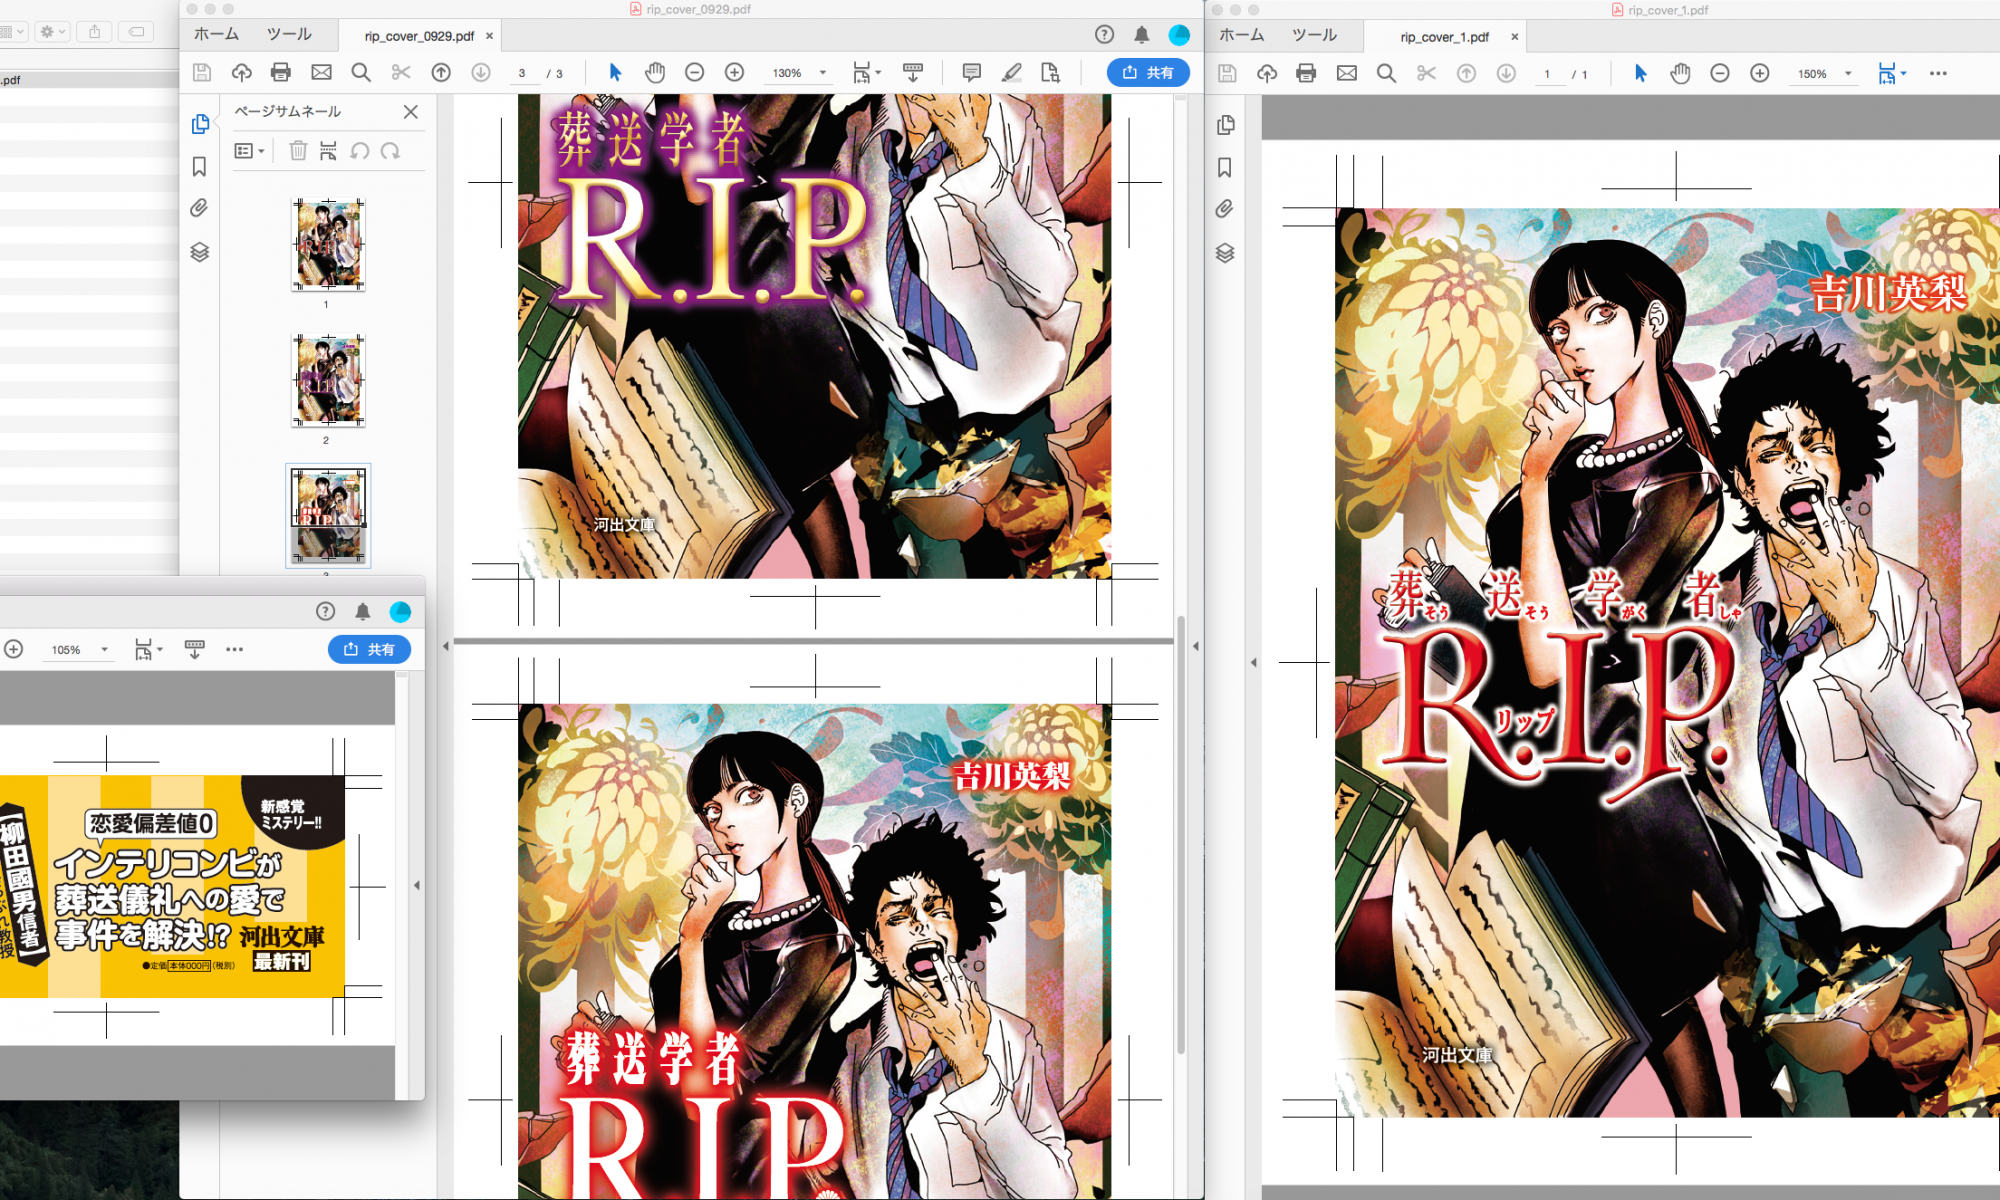Close the ページサムネール panel
Image resolution: width=2000 pixels, height=1200 pixels.
(411, 112)
